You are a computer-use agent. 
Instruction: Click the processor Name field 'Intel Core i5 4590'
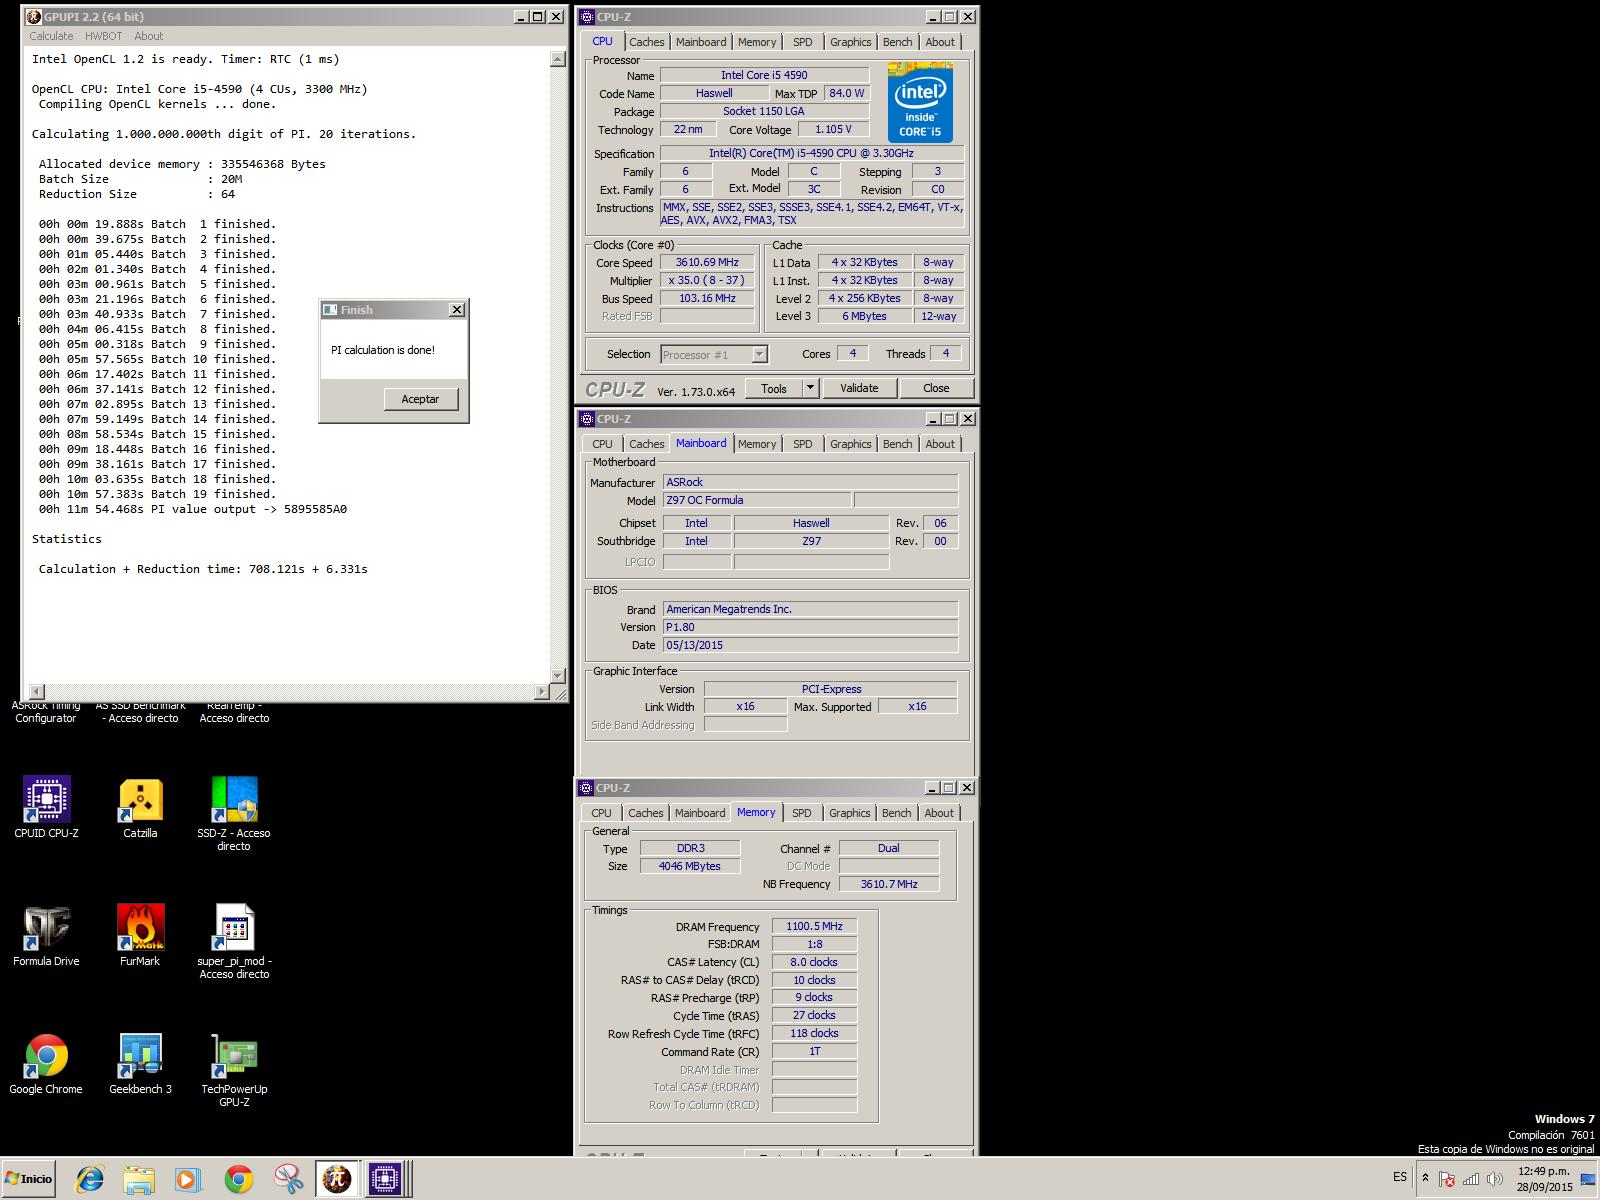(764, 75)
